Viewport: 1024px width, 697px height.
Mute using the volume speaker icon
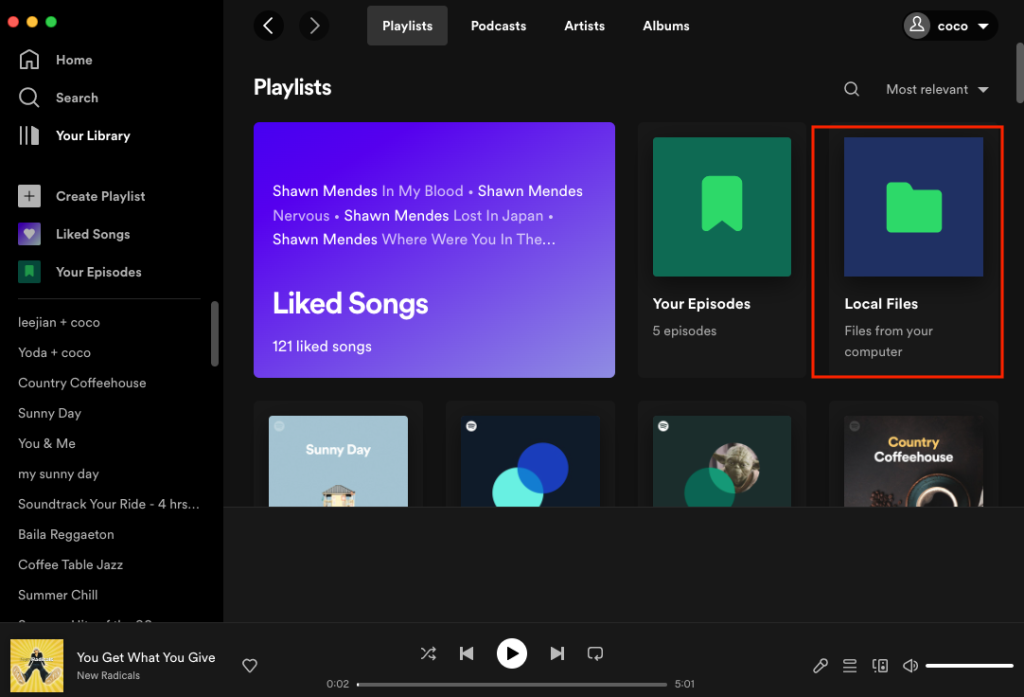point(910,666)
